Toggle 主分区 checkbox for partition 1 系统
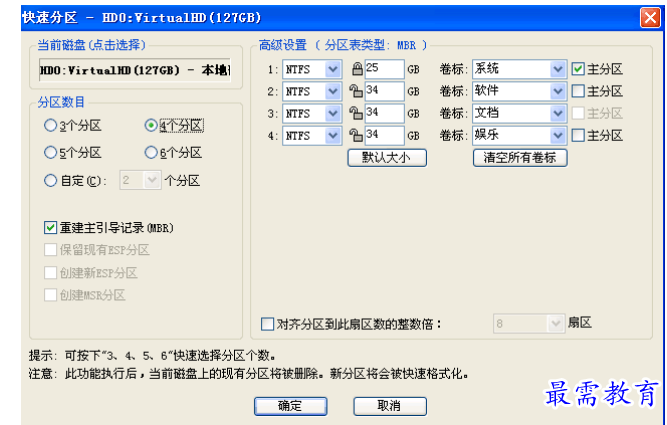Viewport: 667px width, 425px height. (x=578, y=69)
